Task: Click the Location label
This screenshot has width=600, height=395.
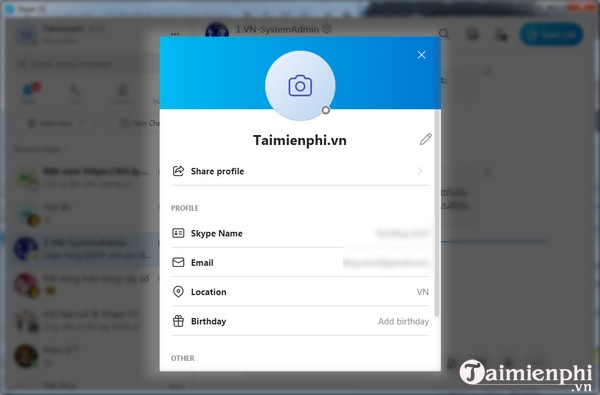Action: coord(209,292)
